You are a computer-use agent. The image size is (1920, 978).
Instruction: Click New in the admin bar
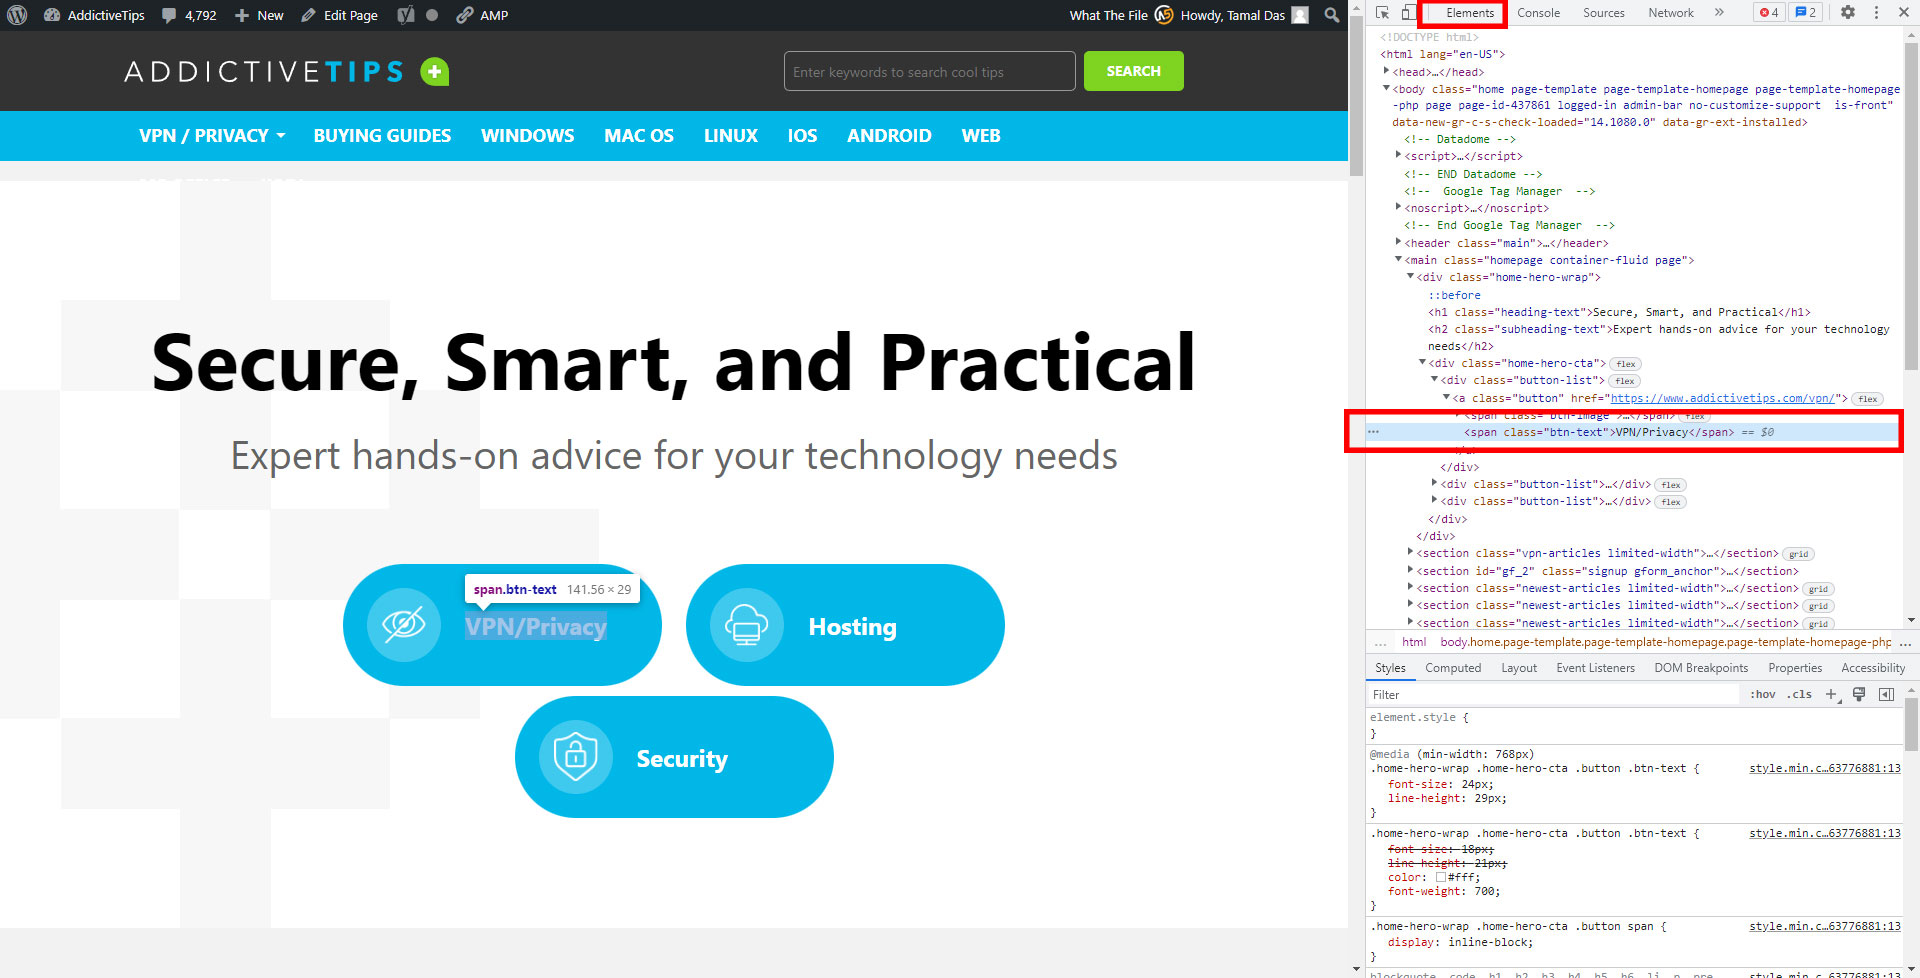259,15
